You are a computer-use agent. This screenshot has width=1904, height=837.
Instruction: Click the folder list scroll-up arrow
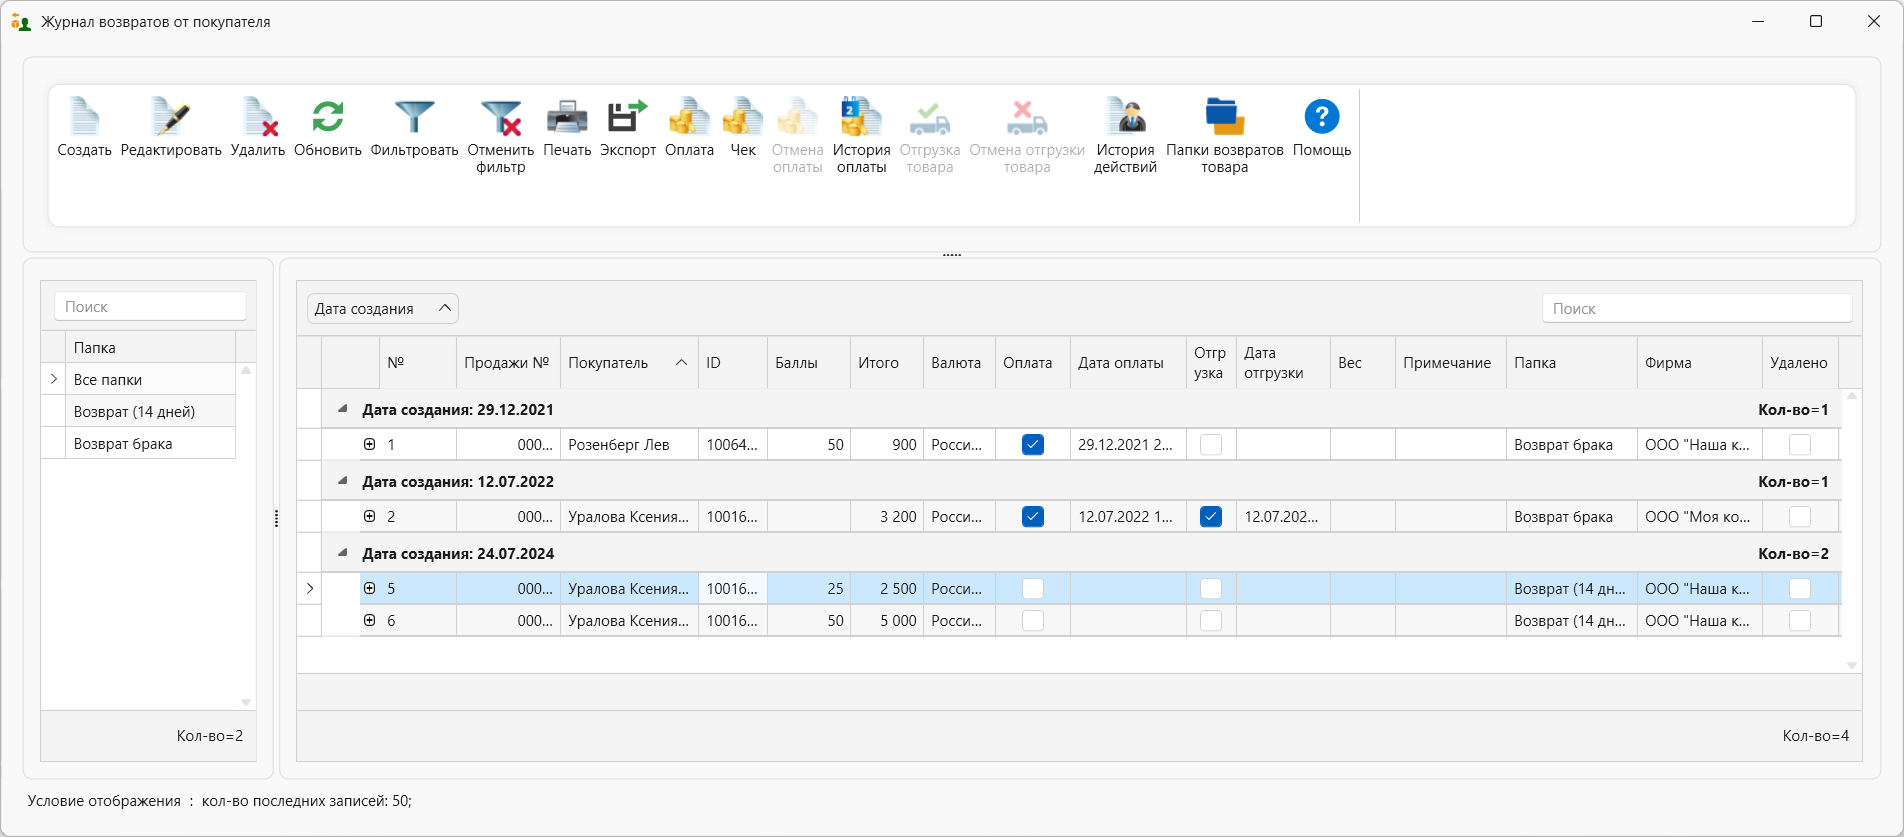click(246, 370)
